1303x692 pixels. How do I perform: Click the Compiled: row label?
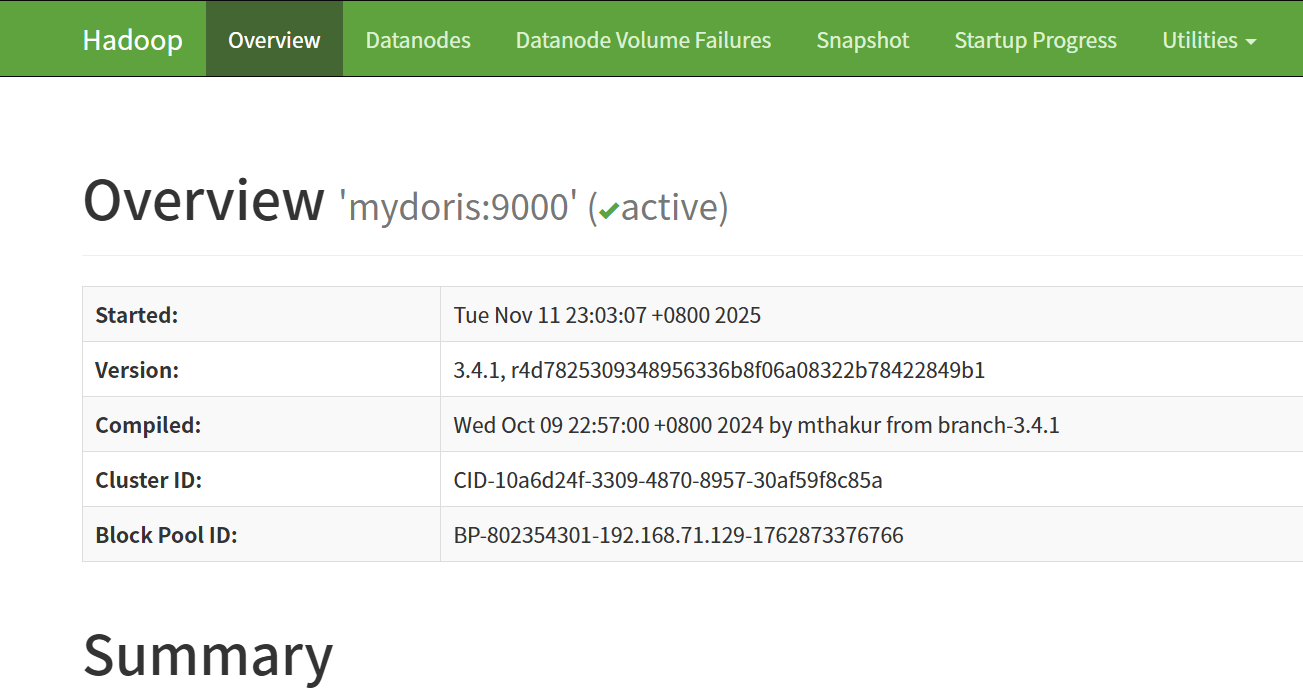point(148,425)
